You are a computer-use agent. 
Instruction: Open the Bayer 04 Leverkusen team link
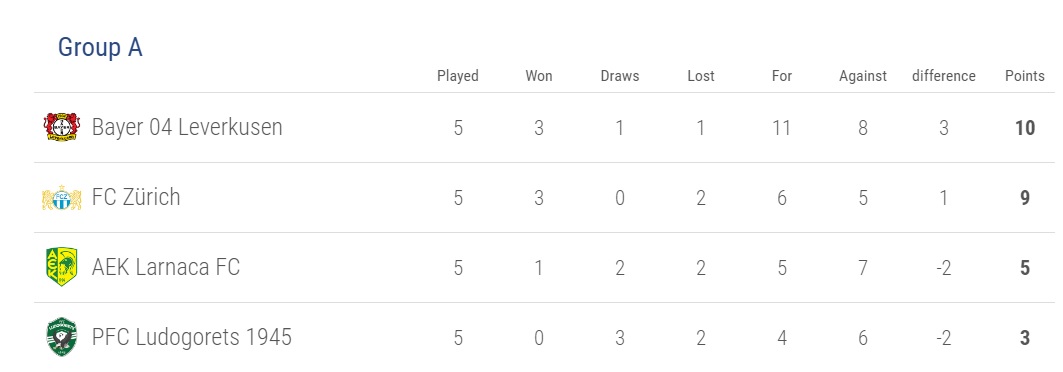[x=187, y=127]
